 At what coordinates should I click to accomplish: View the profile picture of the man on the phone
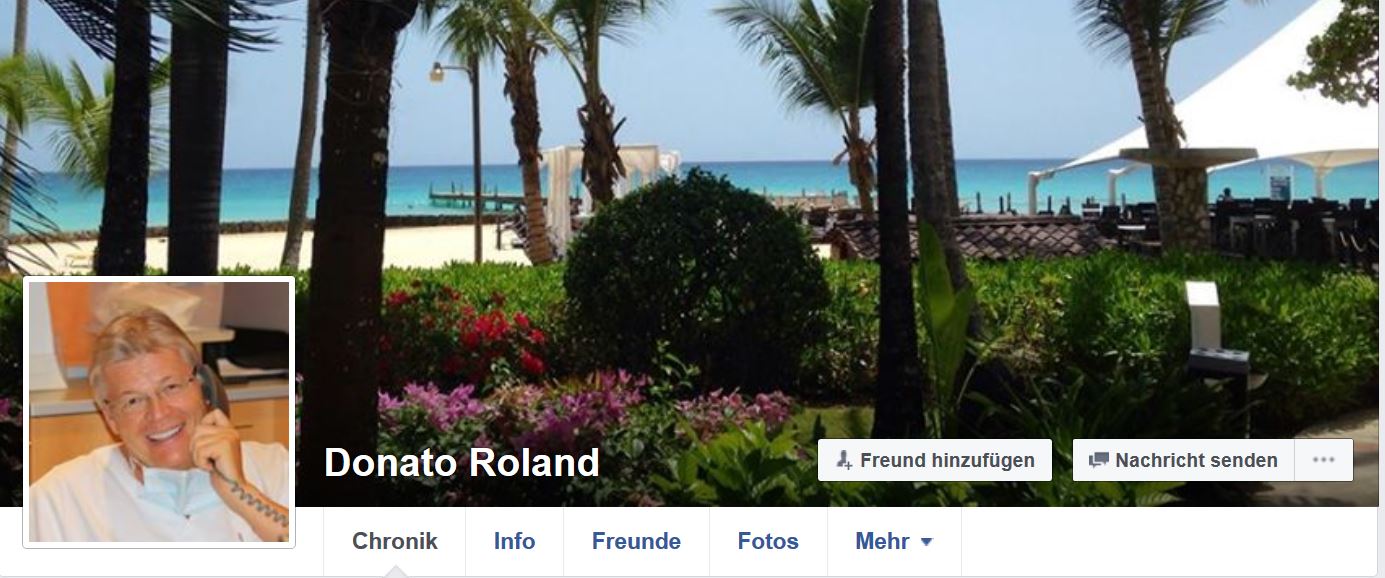click(159, 412)
